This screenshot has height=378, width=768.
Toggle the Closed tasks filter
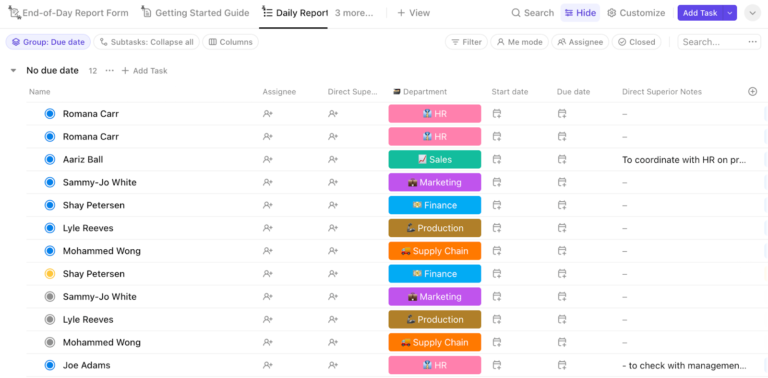coord(637,42)
